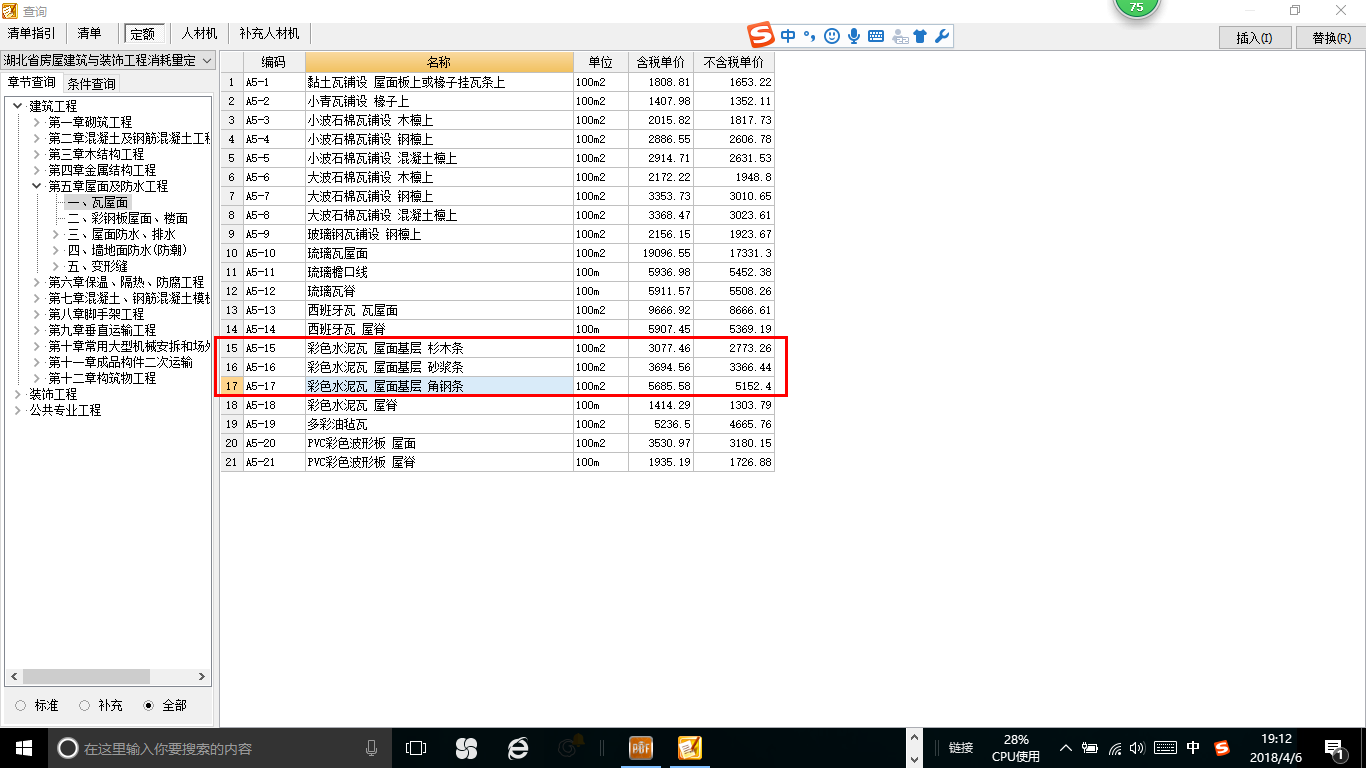Activate microphone voice input

pos(854,36)
